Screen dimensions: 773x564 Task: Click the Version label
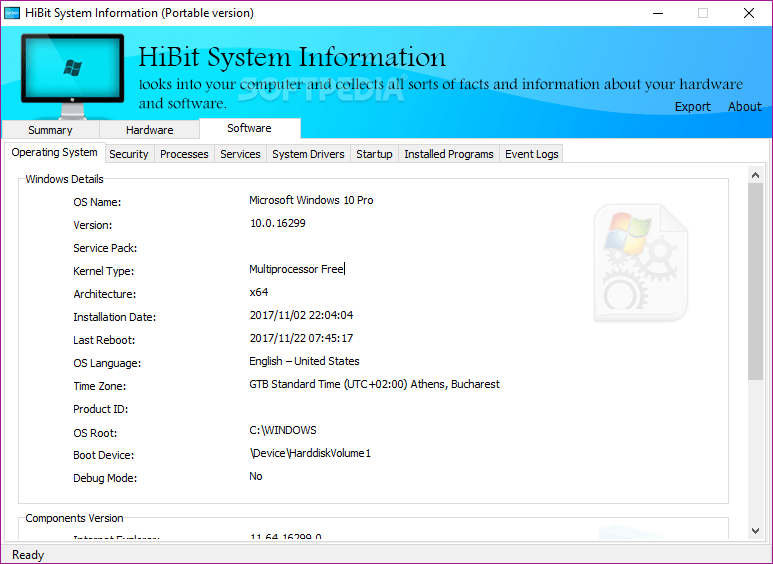click(93, 225)
